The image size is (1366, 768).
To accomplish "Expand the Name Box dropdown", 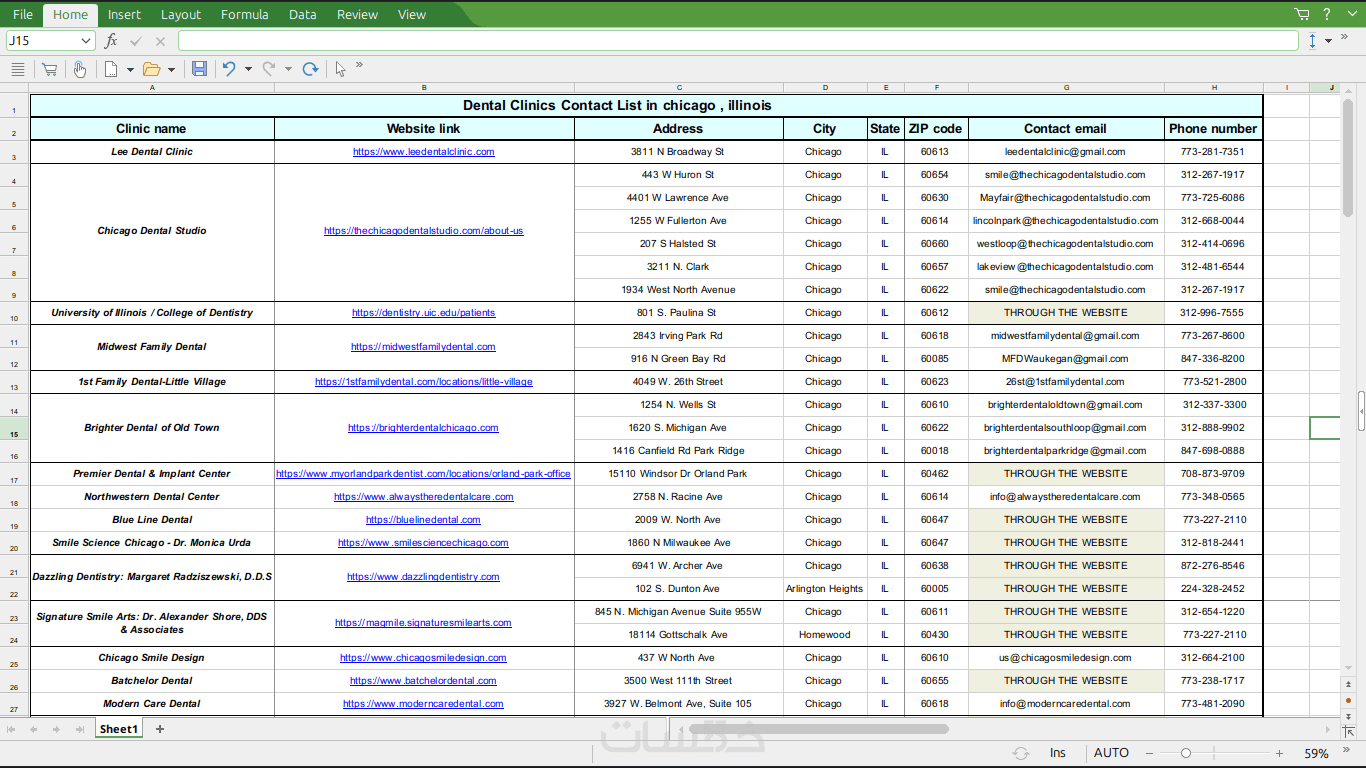I will click(85, 41).
